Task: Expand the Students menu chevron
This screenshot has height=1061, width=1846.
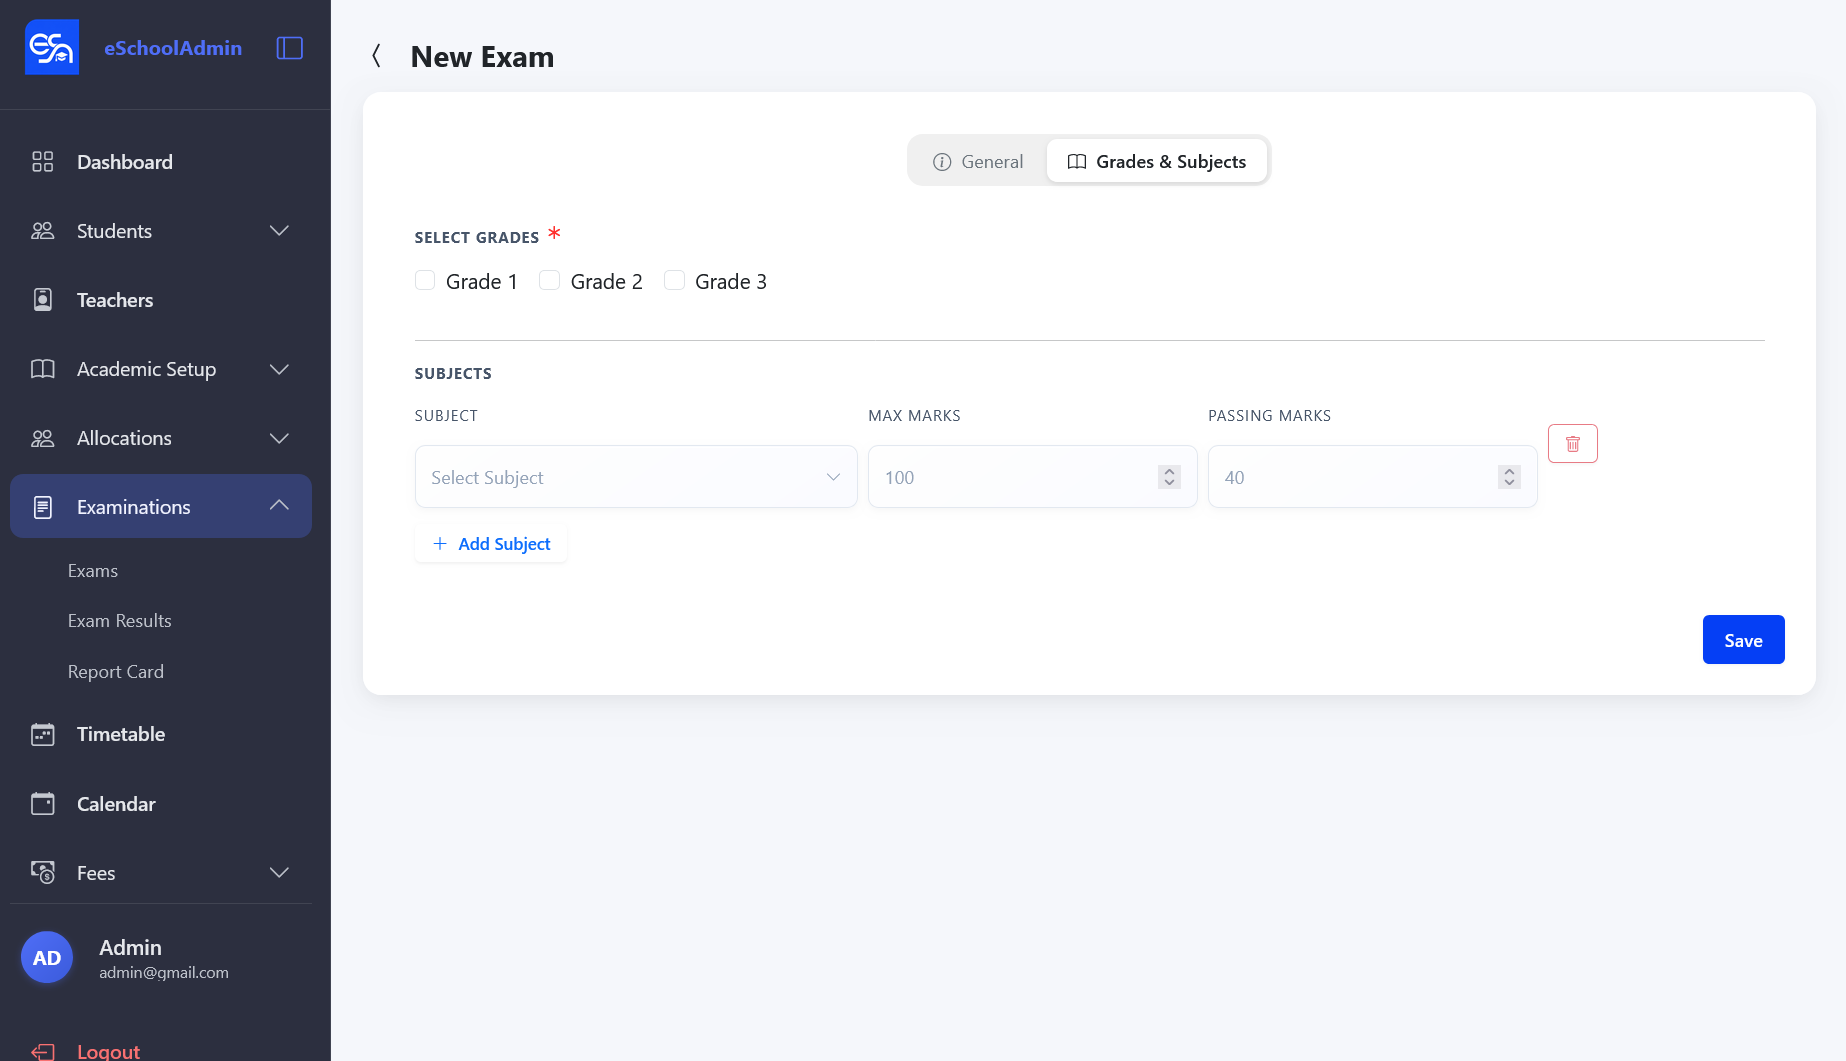Action: point(280,231)
